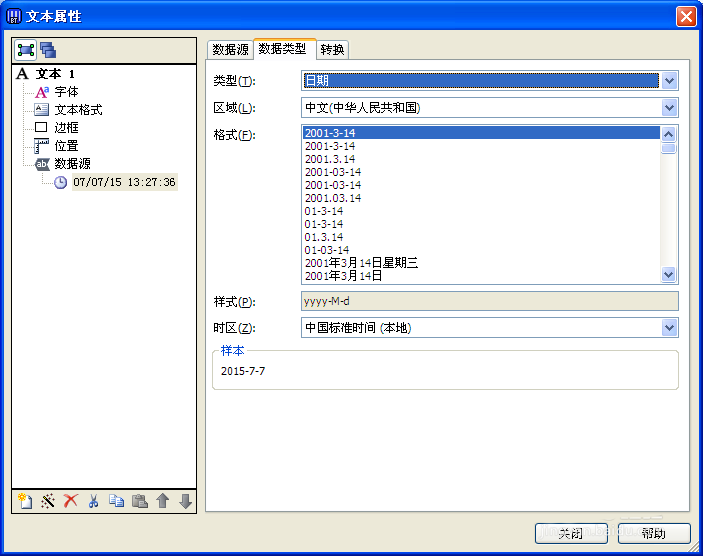Click the large A icon of 文本 1
703x556 pixels.
point(22,74)
